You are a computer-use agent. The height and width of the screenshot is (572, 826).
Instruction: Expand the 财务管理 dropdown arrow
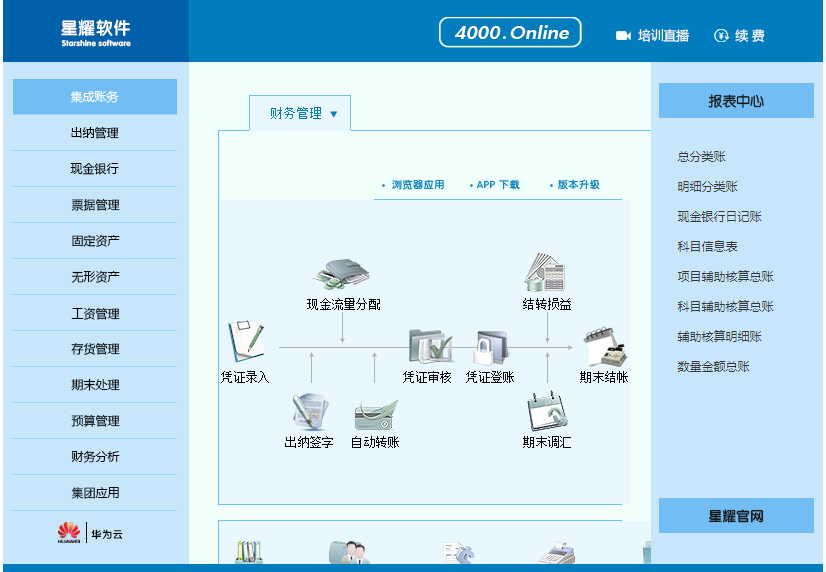pyautogui.click(x=333, y=114)
